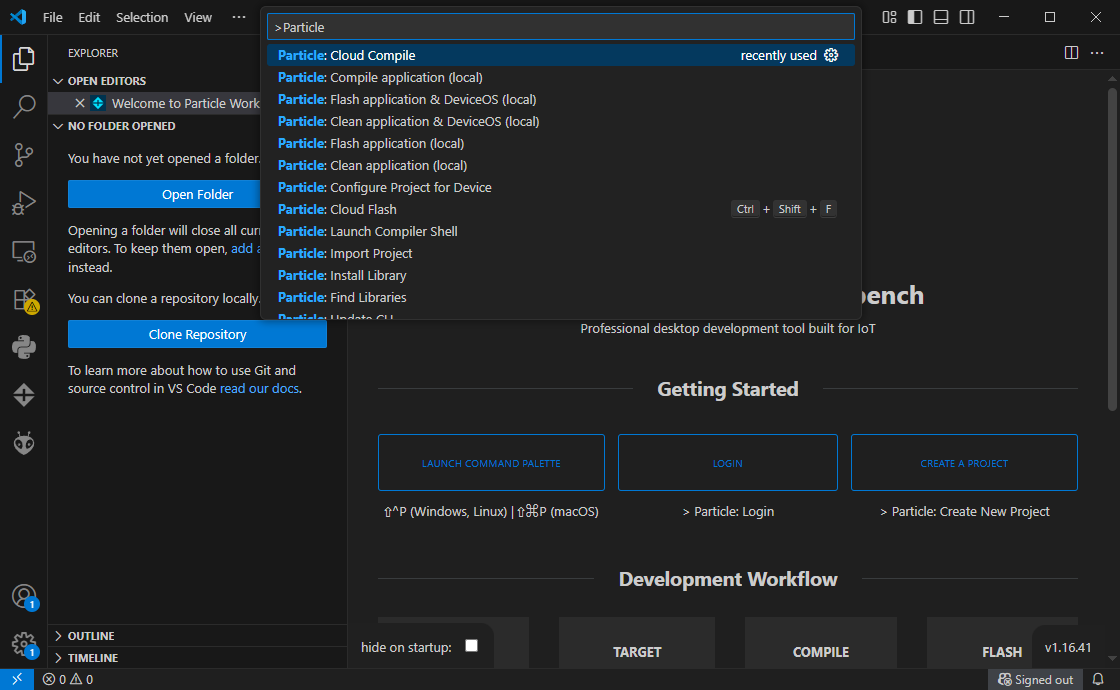Click the gear beside Particle: Cloud Compile
Viewport: 1120px width, 690px height.
(831, 55)
